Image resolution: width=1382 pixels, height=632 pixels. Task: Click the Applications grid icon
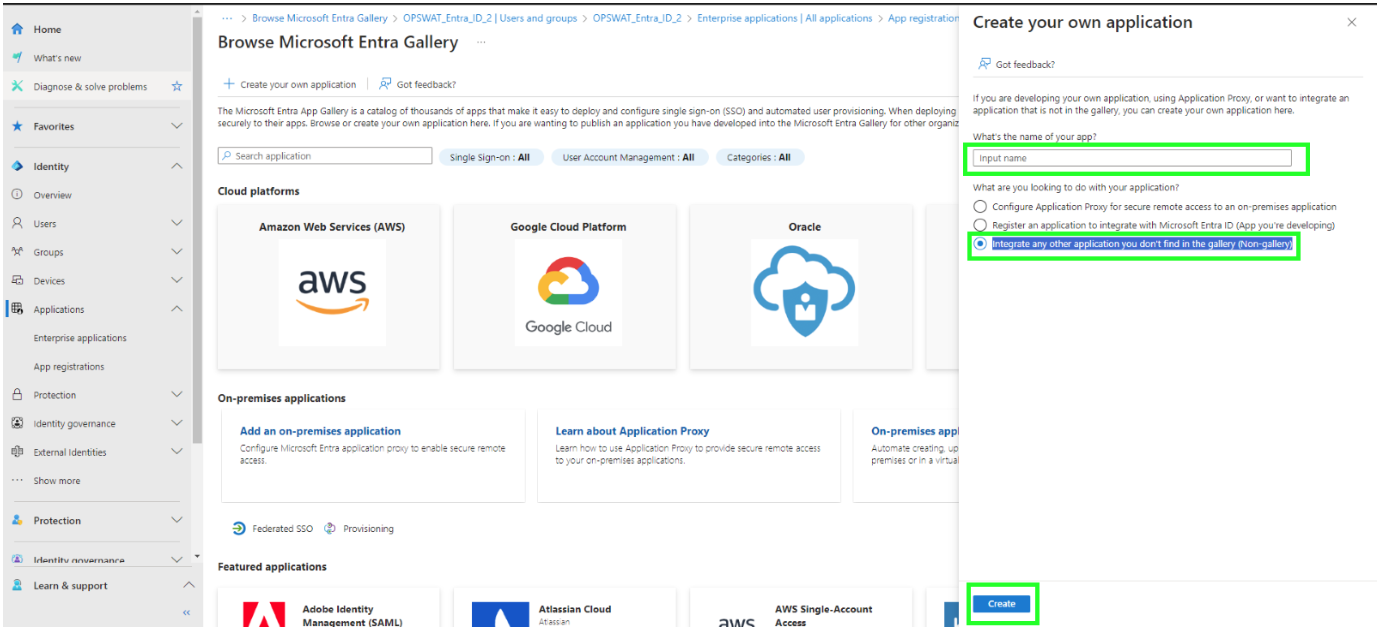click(17, 309)
